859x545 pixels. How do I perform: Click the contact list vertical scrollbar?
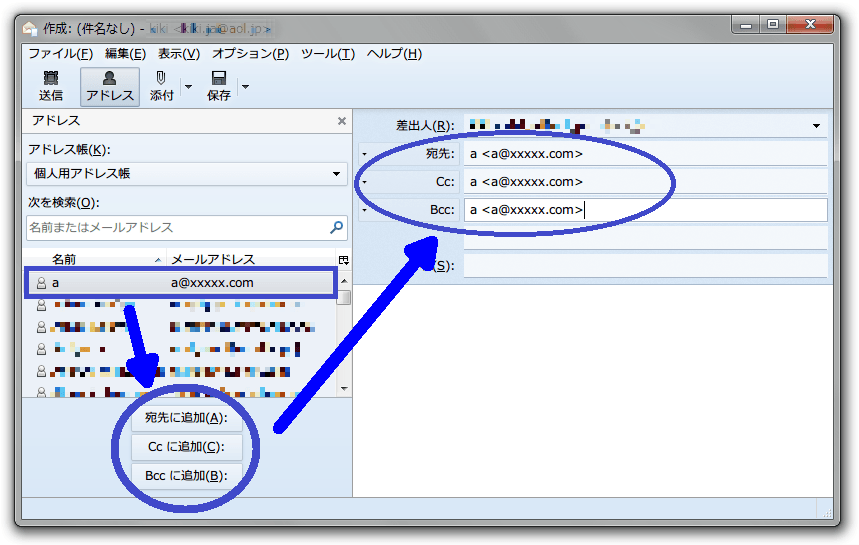[x=344, y=340]
